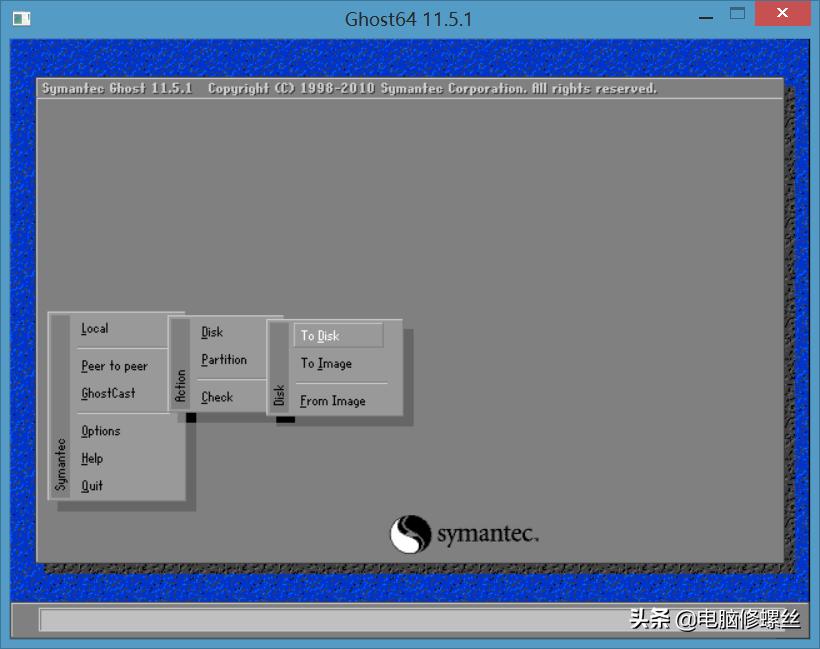Maximize the Ghost64 window

tap(737, 14)
